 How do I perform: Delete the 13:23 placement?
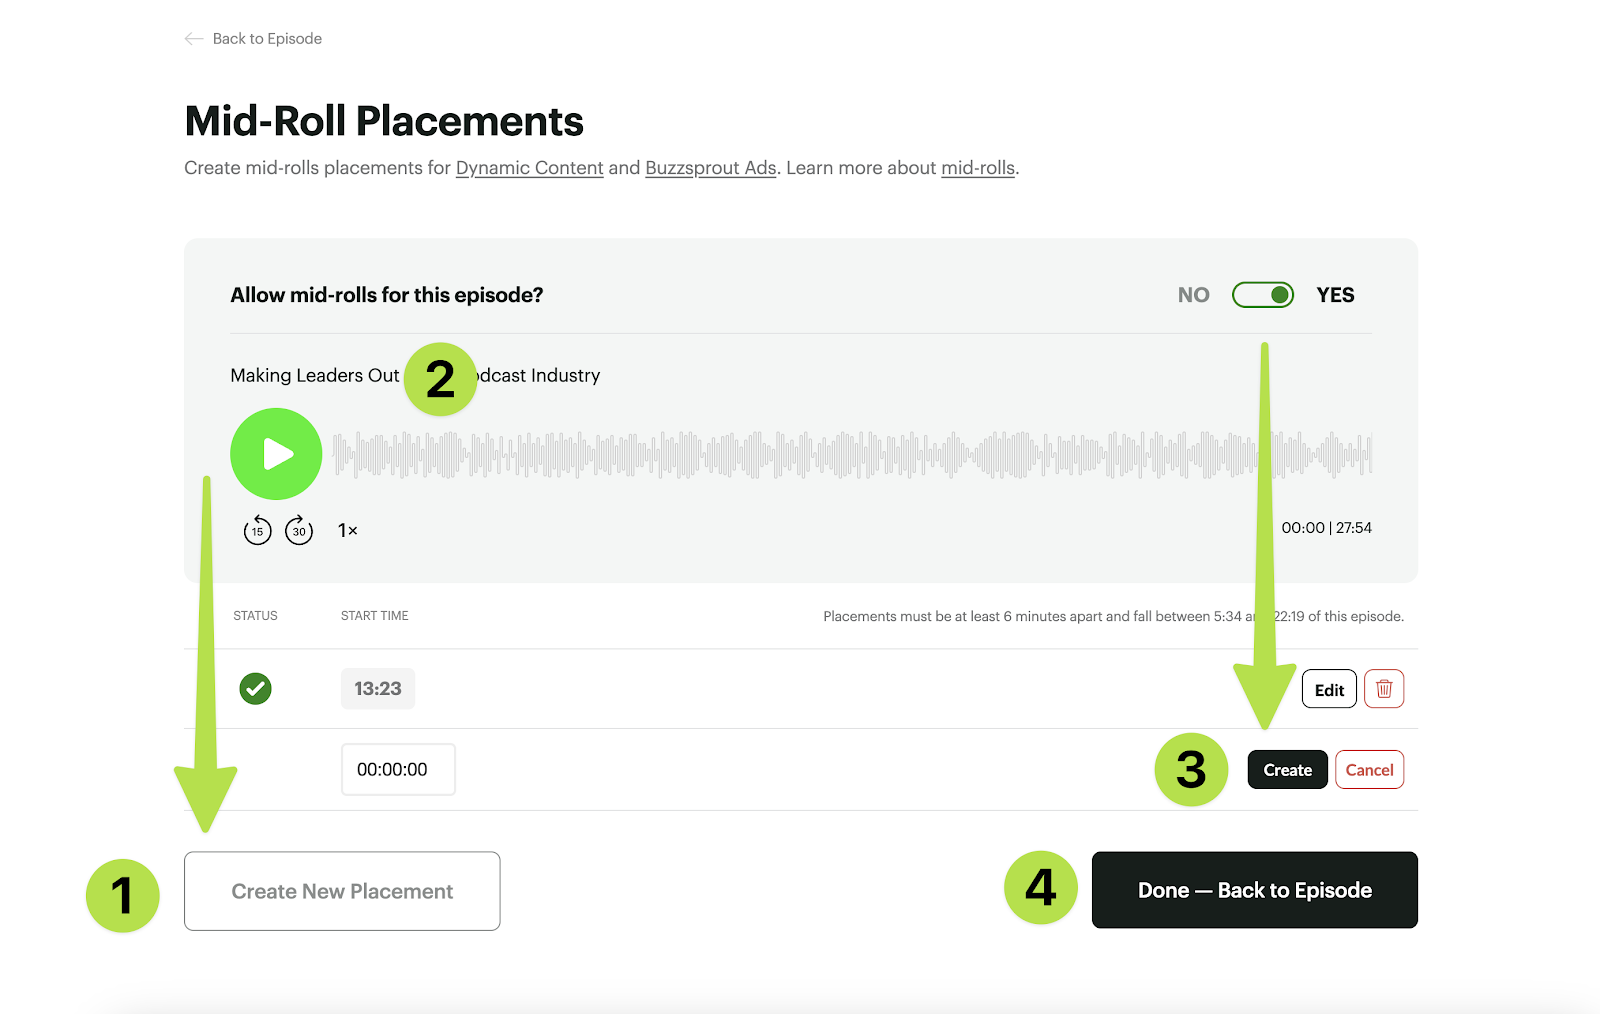1384,689
